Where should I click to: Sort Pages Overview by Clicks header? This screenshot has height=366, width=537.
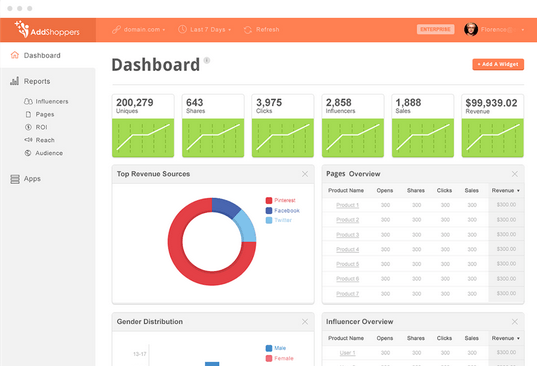(444, 190)
